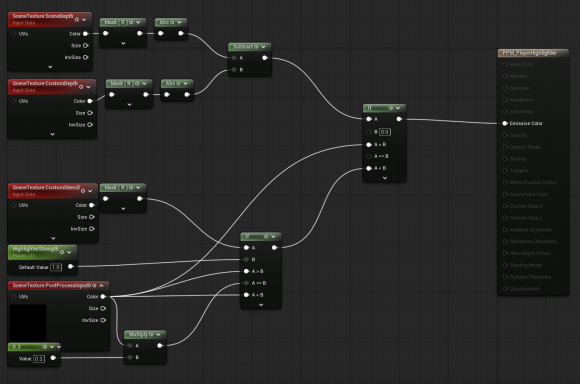Toggle live preview circle on SceneTexture:PostProcessInput0 title
The height and width of the screenshot is (384, 580).
tap(95, 286)
